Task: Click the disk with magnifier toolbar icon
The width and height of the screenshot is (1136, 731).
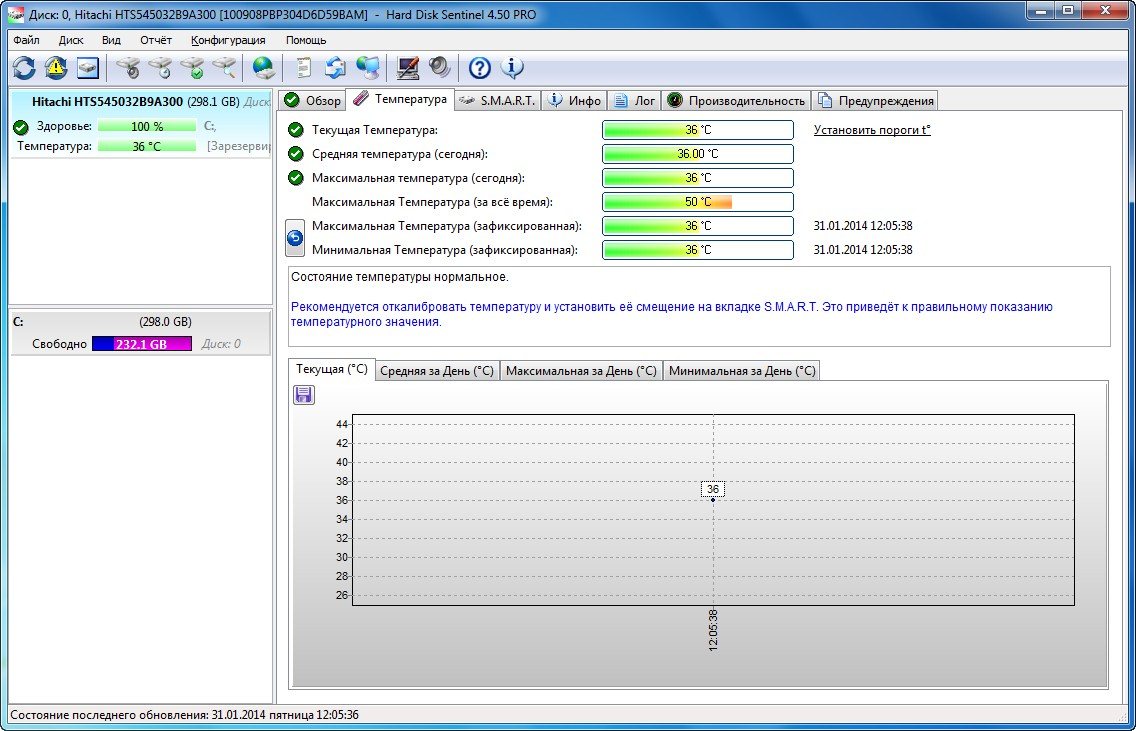Action: (x=225, y=68)
